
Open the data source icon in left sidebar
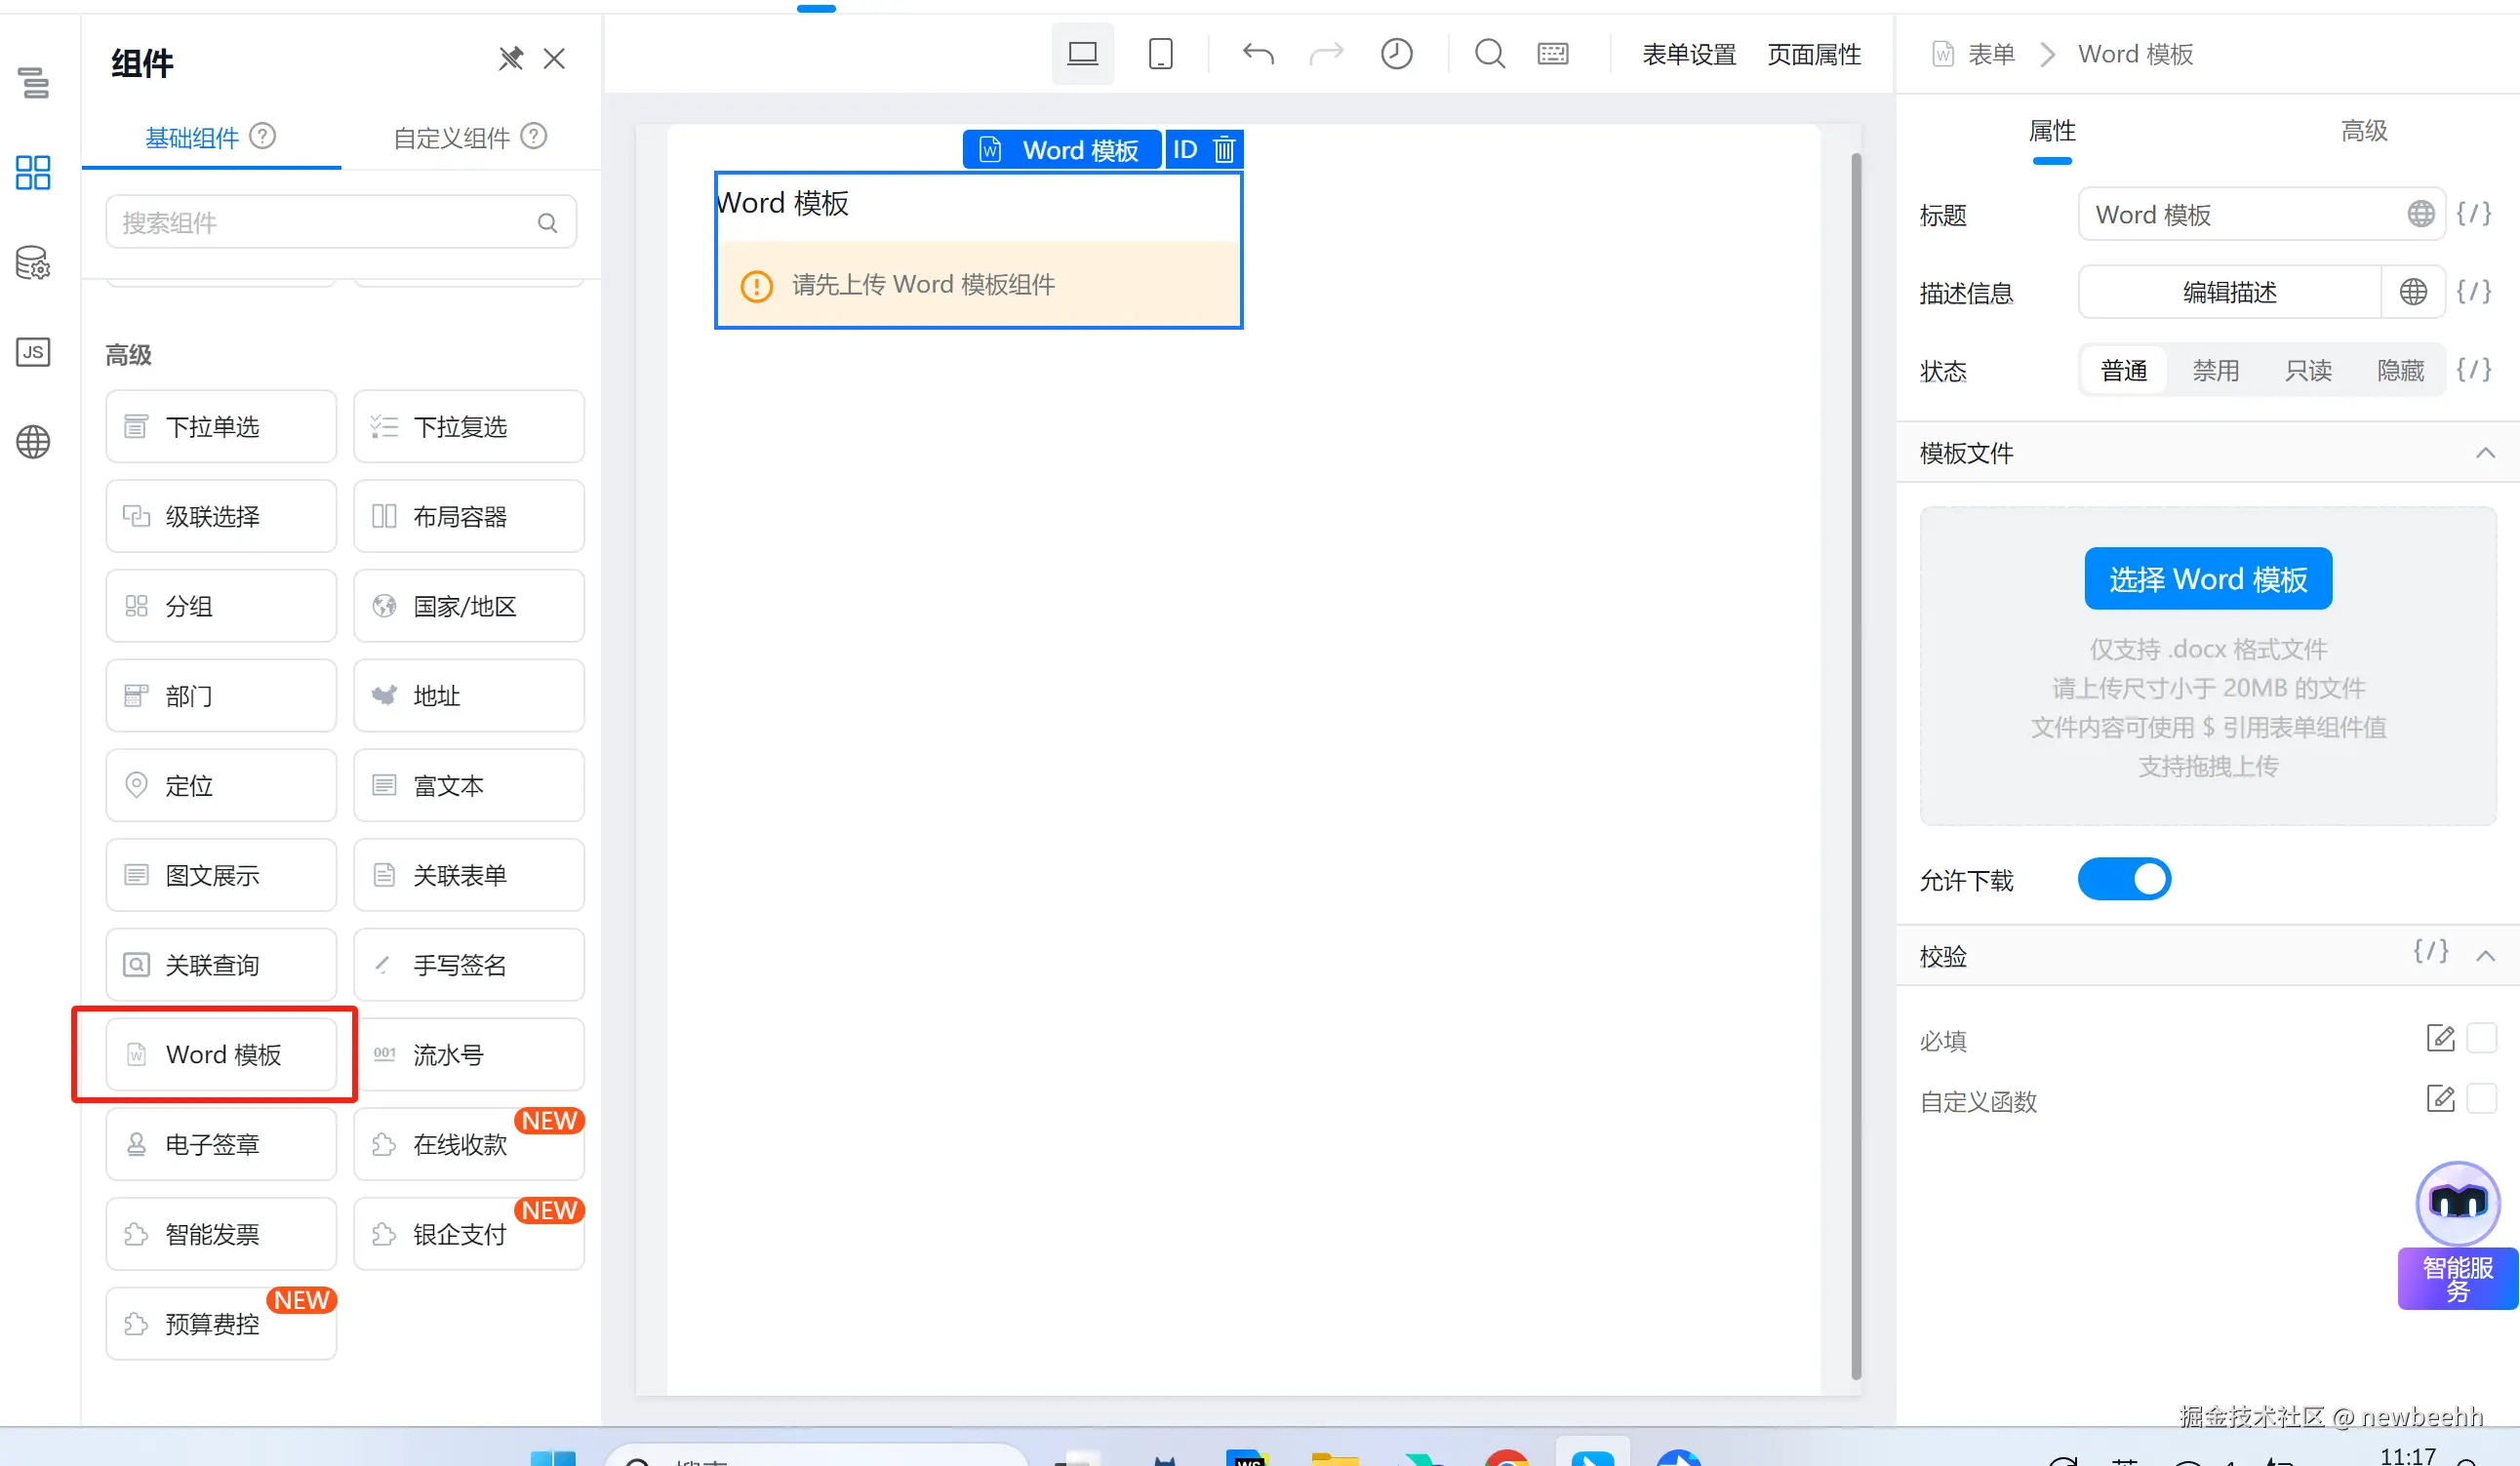(33, 263)
